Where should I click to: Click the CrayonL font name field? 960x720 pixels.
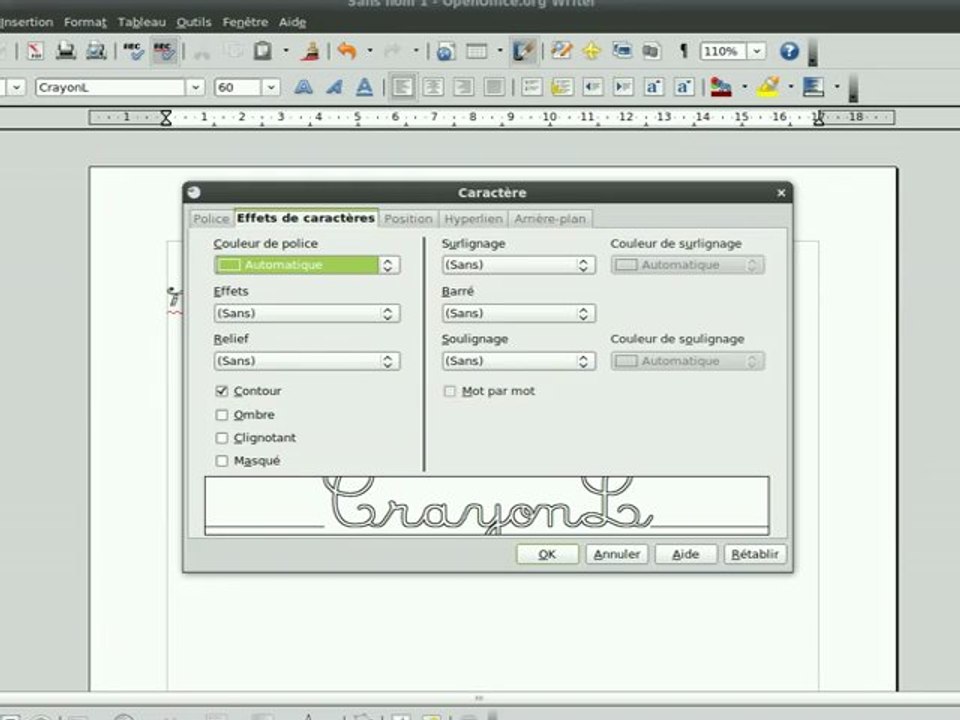pyautogui.click(x=110, y=87)
